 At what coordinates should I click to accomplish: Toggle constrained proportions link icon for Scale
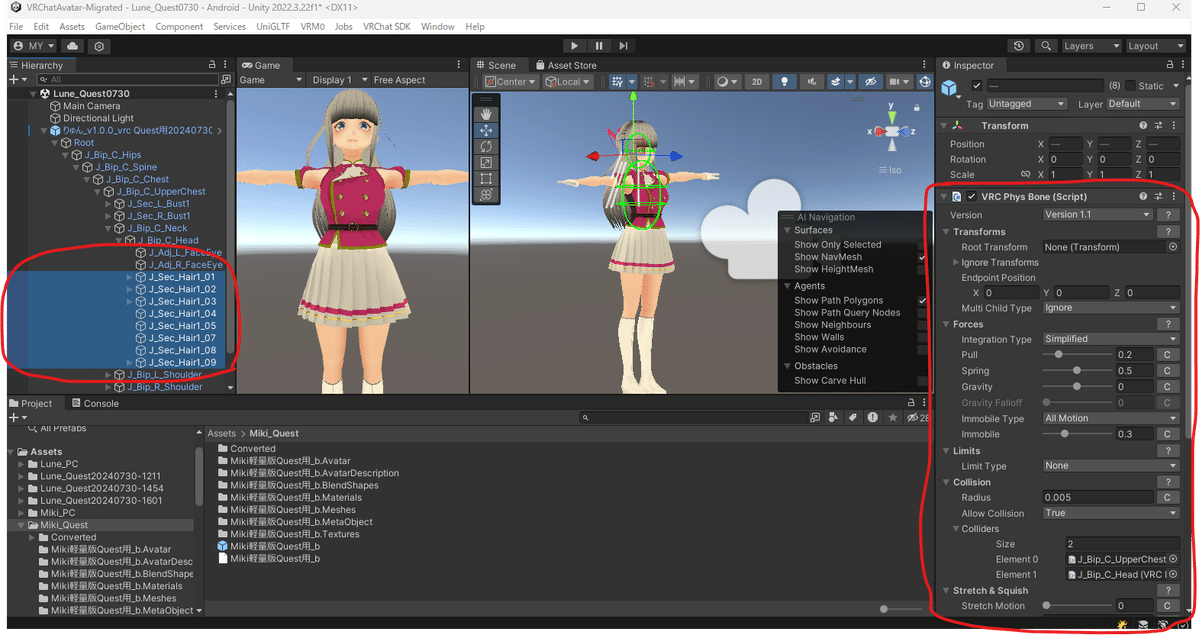1026,174
